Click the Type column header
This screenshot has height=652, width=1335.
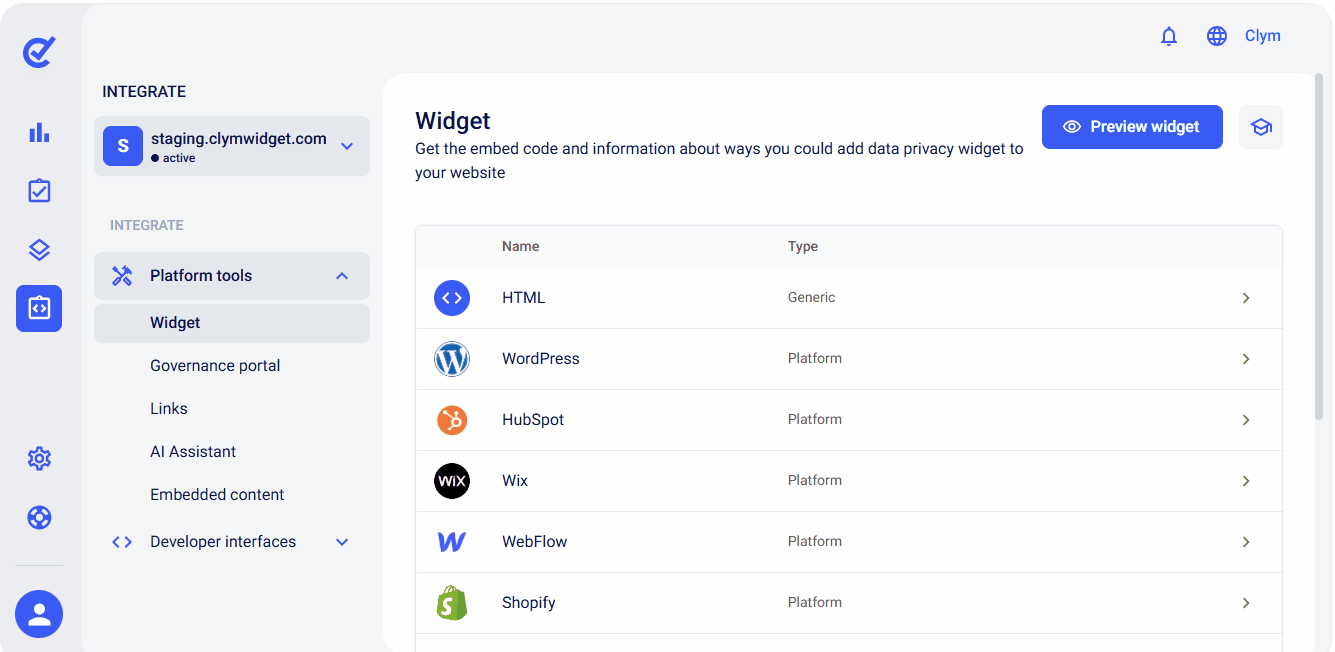click(803, 246)
